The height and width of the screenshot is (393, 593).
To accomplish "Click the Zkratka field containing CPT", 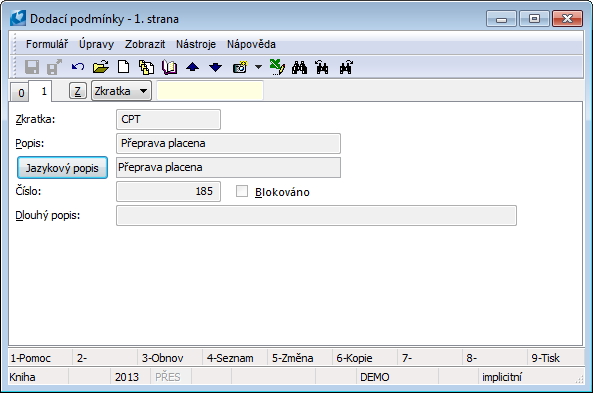I will coord(168,120).
